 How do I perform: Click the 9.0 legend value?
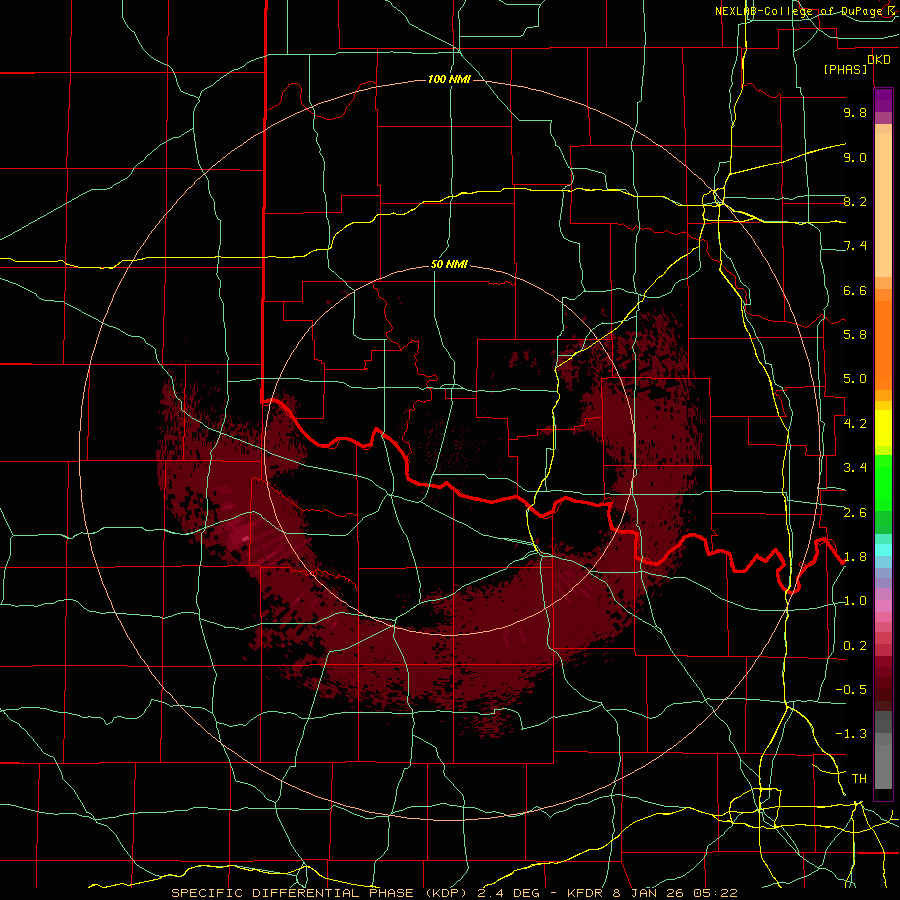[x=855, y=157]
